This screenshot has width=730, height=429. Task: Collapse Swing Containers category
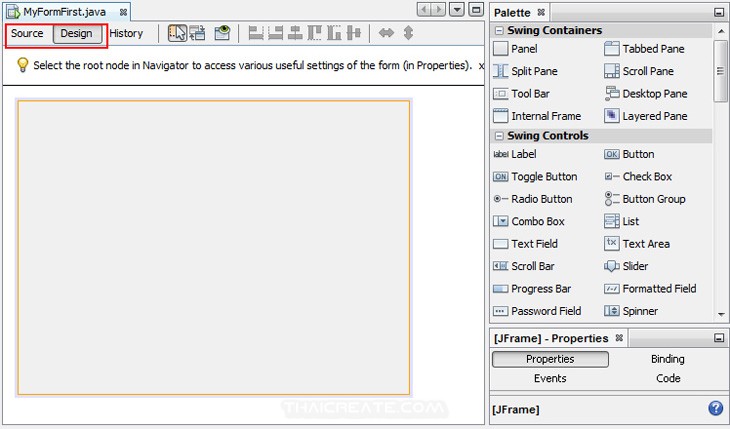click(499, 31)
